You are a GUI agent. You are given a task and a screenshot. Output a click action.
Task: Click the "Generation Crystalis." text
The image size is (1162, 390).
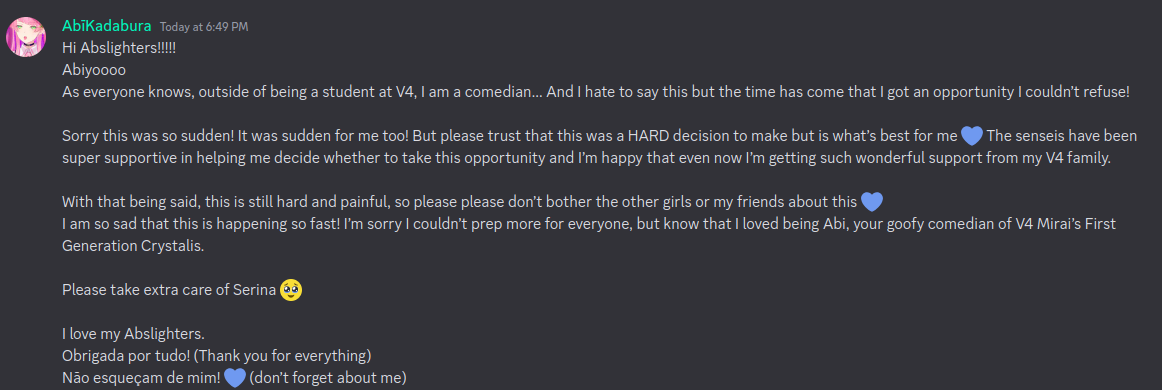[x=133, y=246]
